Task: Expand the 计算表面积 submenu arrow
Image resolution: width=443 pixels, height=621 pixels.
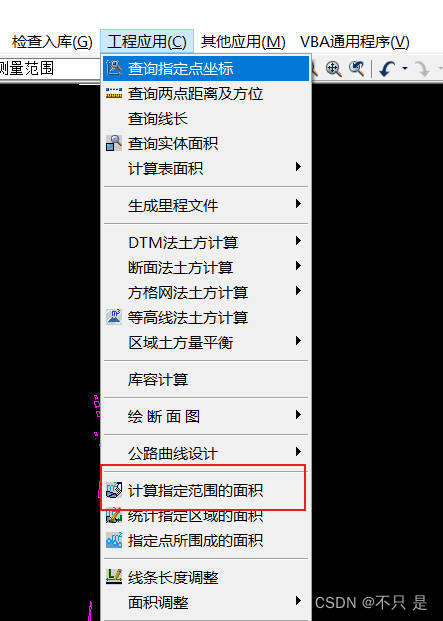Action: click(x=299, y=167)
